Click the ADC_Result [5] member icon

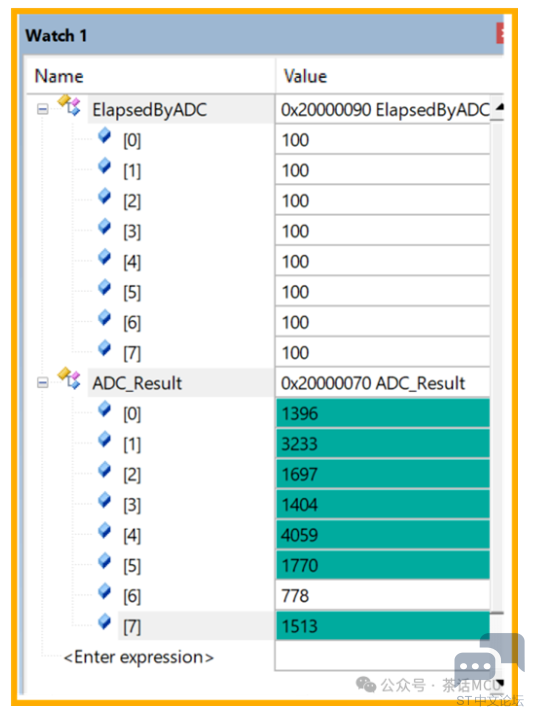105,561
